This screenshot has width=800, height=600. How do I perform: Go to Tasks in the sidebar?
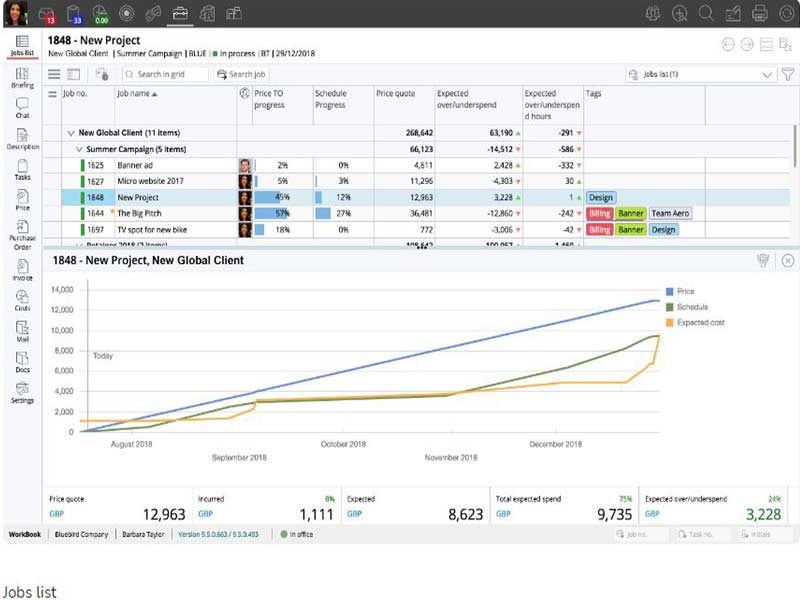tap(22, 169)
